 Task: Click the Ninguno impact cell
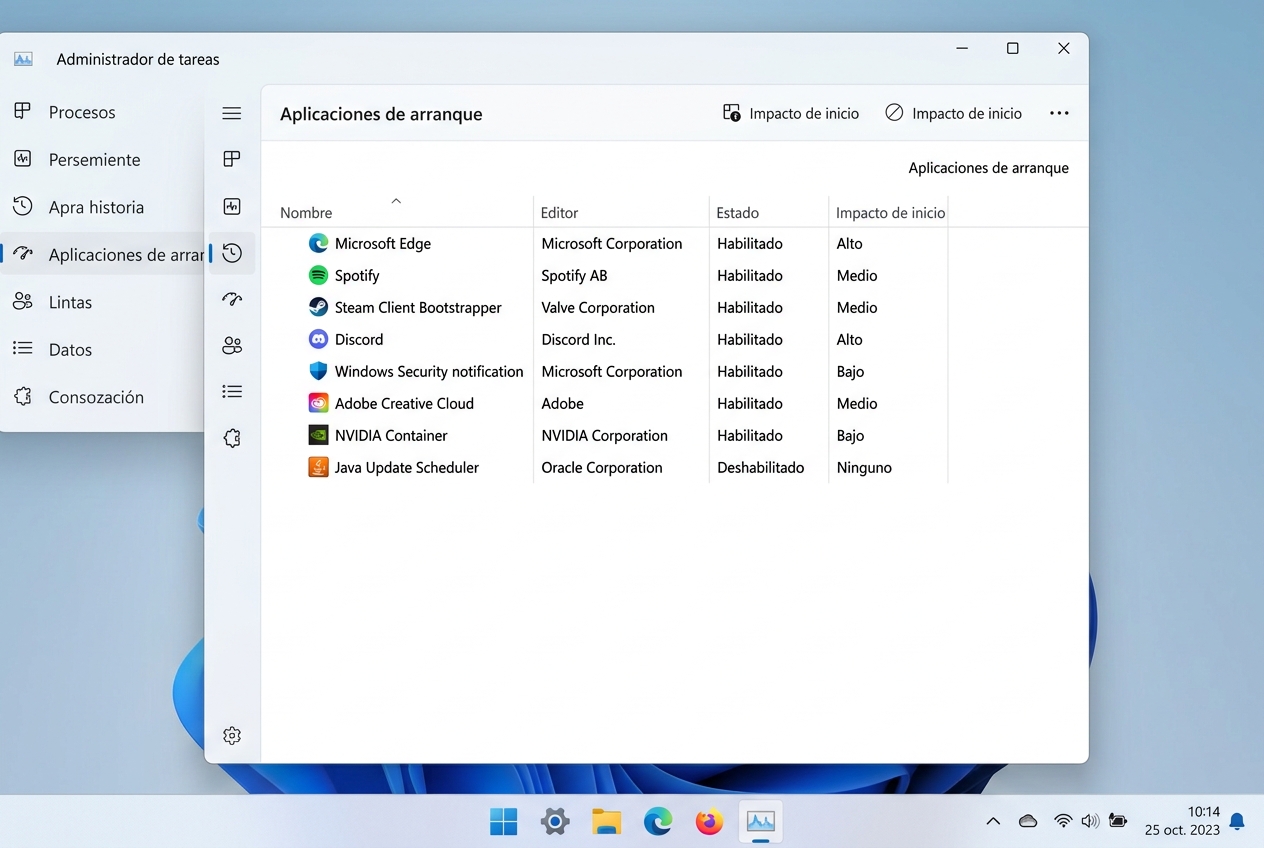click(864, 467)
